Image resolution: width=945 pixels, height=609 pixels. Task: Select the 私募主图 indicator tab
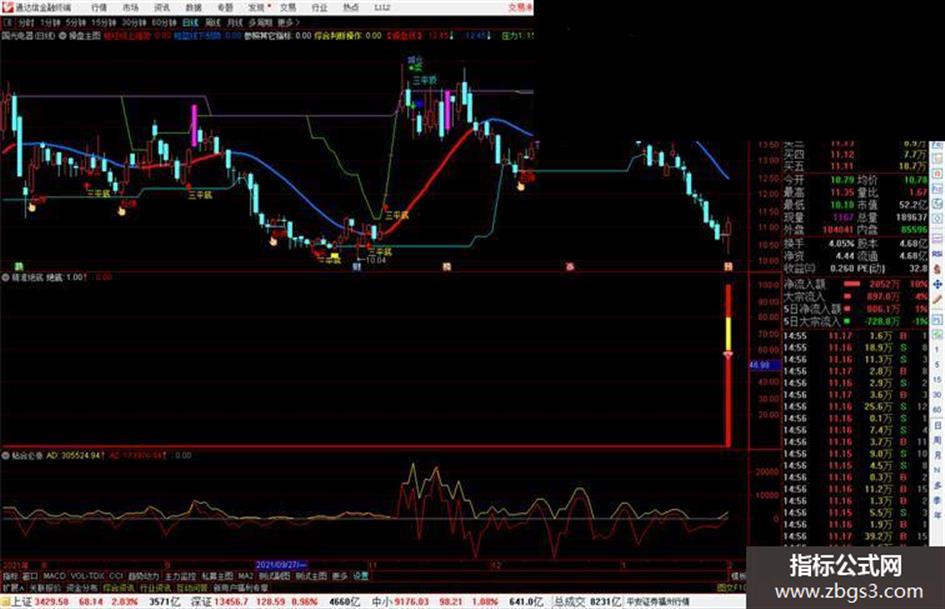pos(217,576)
